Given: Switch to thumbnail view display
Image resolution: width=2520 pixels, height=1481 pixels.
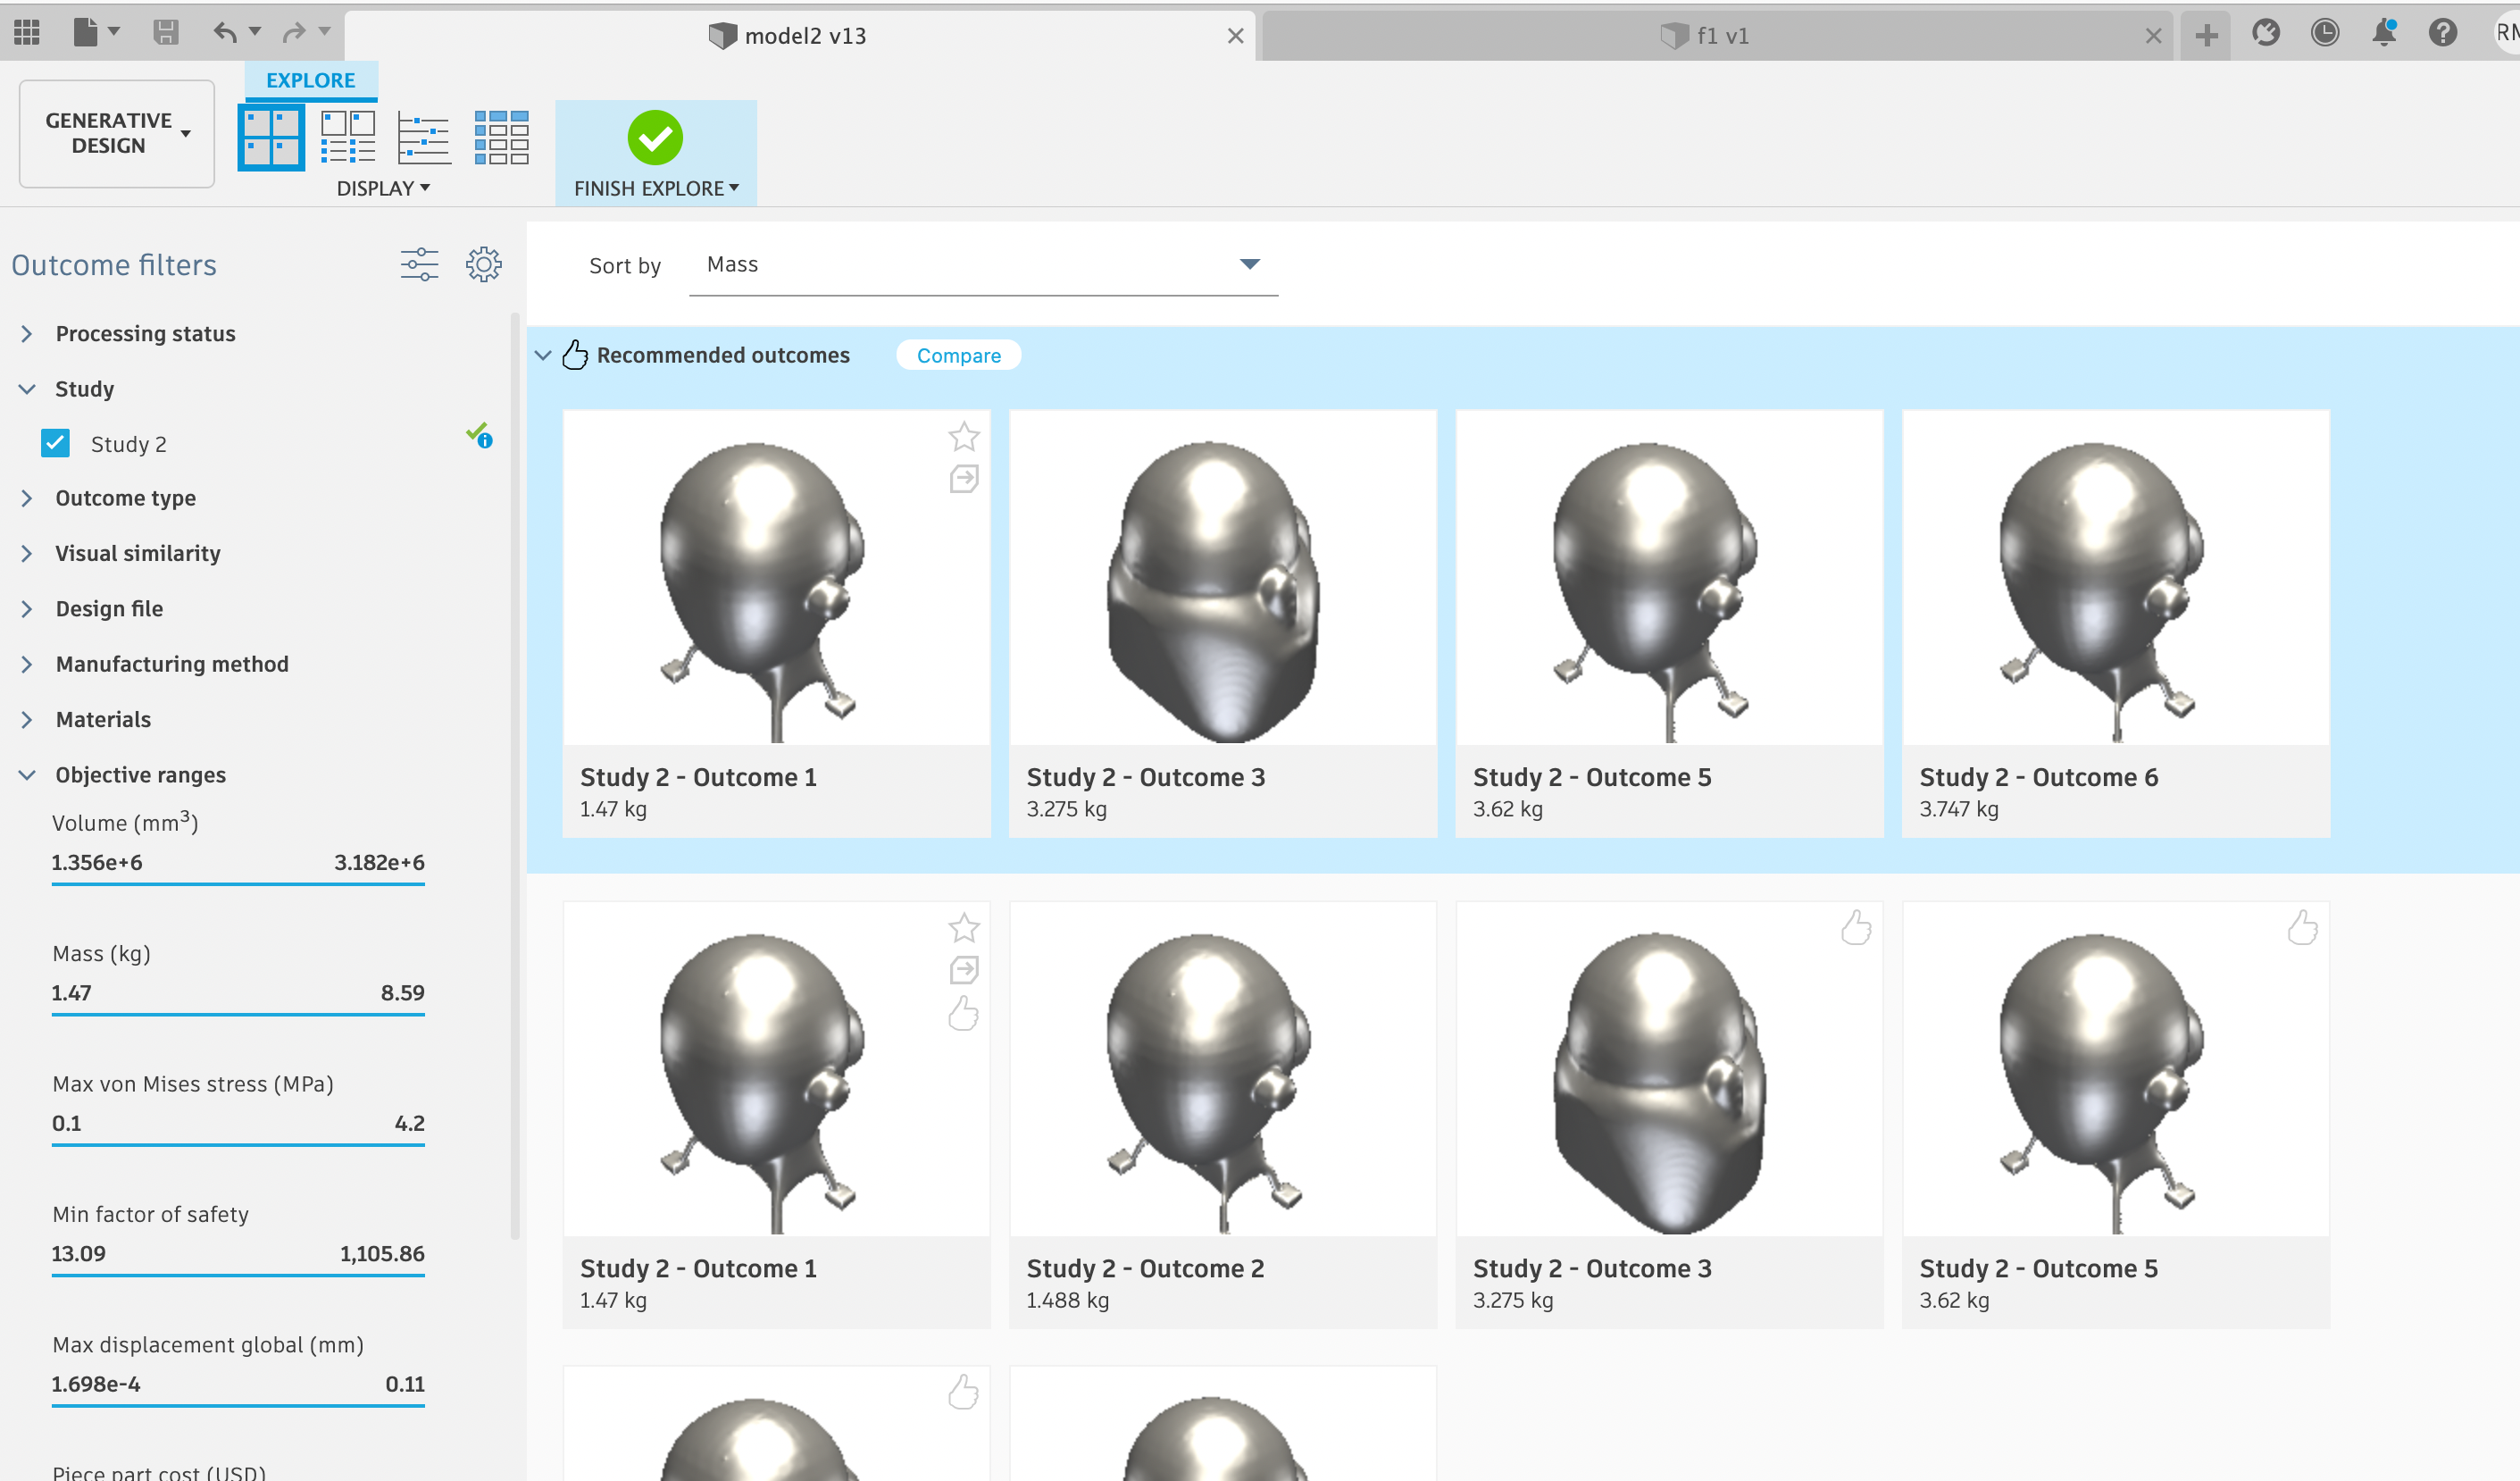Looking at the screenshot, I should pos(271,137).
